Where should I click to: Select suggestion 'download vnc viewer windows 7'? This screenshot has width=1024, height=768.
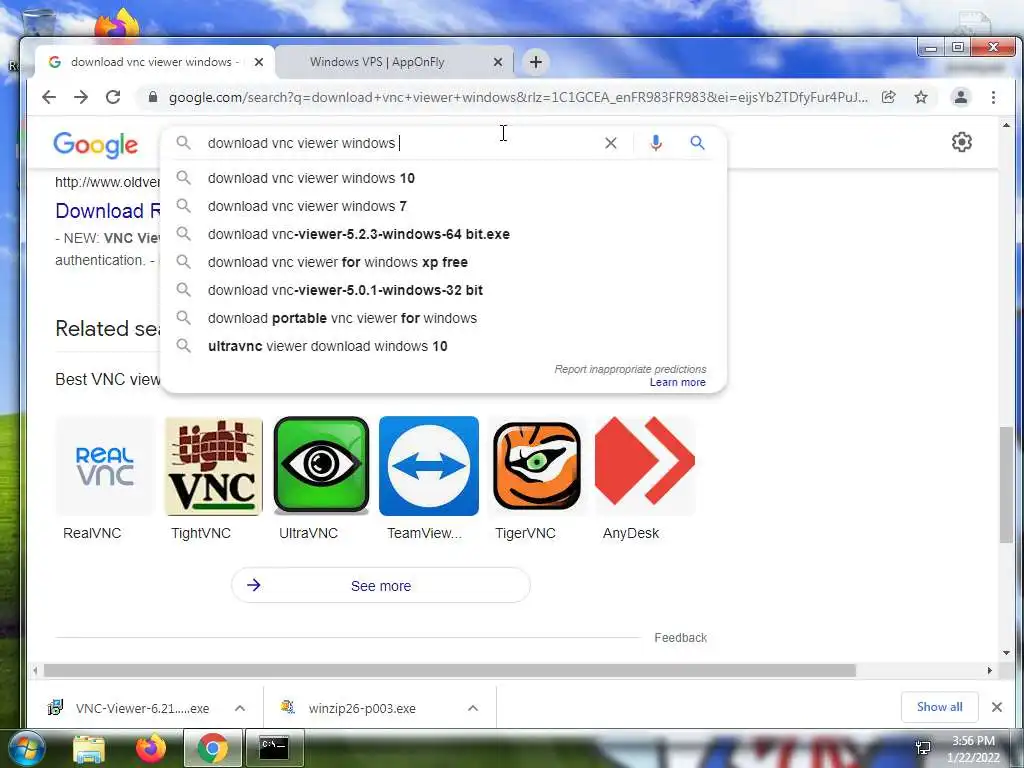443,206
